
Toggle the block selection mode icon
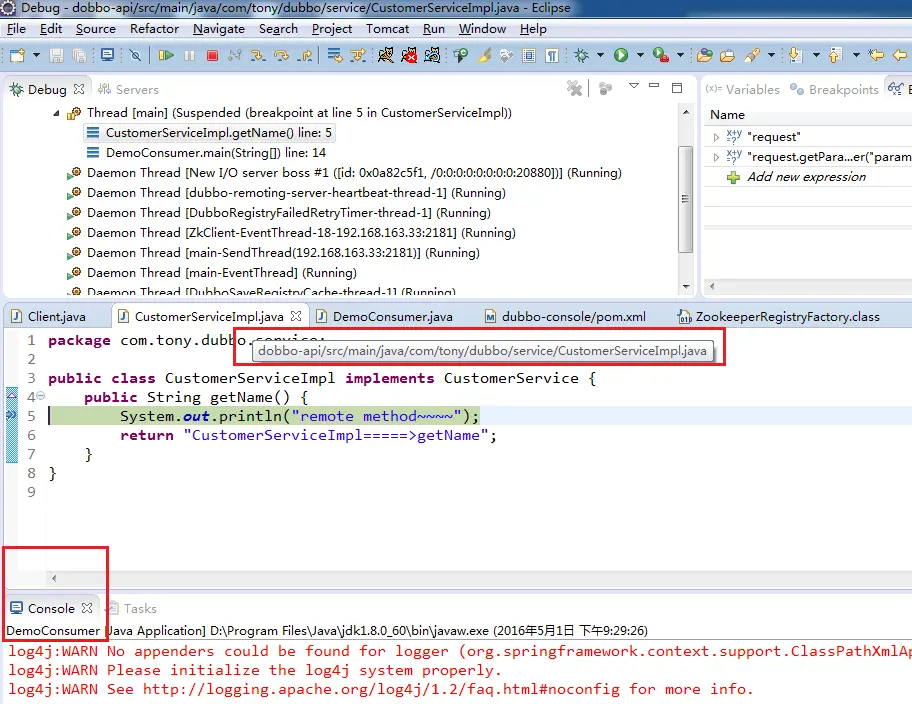coord(529,55)
